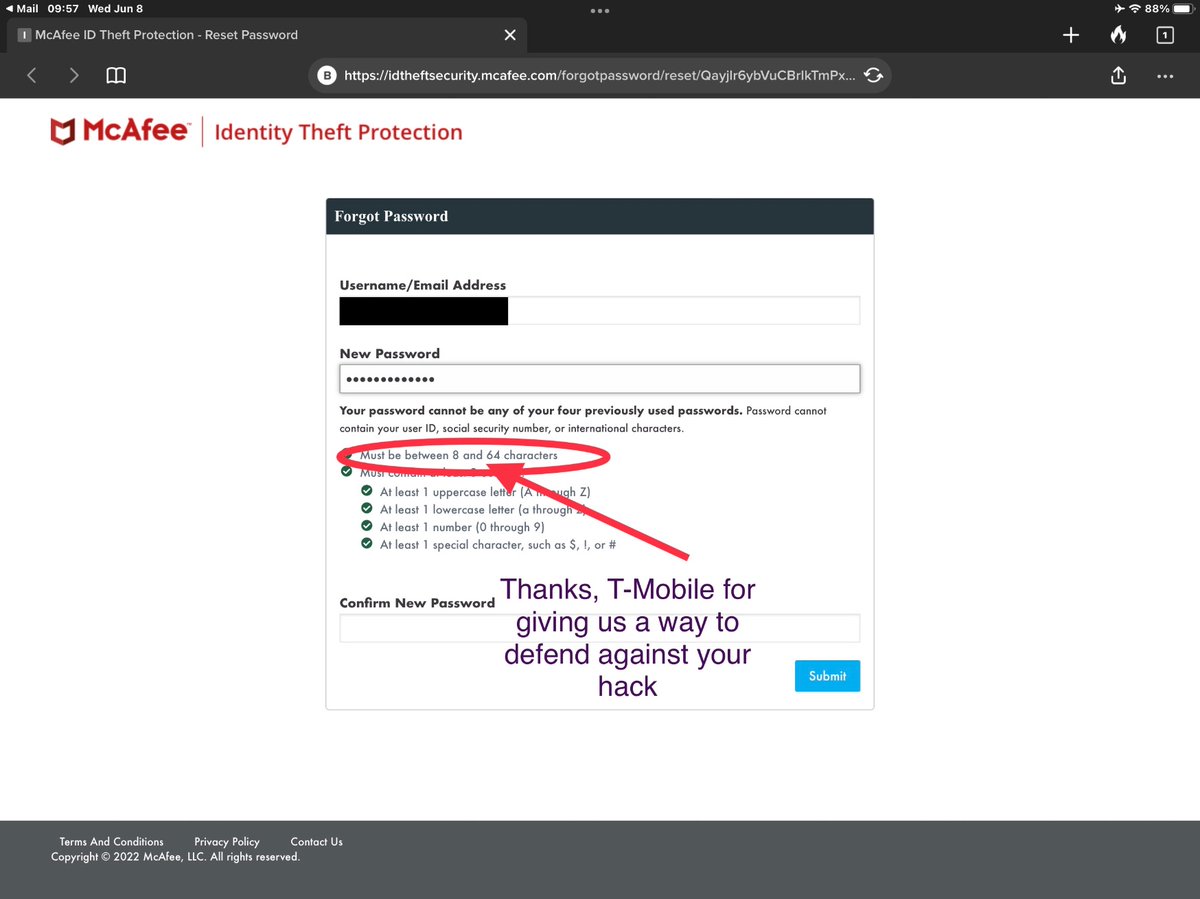Open the share sheet icon
The image size is (1200, 899).
pyautogui.click(x=1119, y=75)
